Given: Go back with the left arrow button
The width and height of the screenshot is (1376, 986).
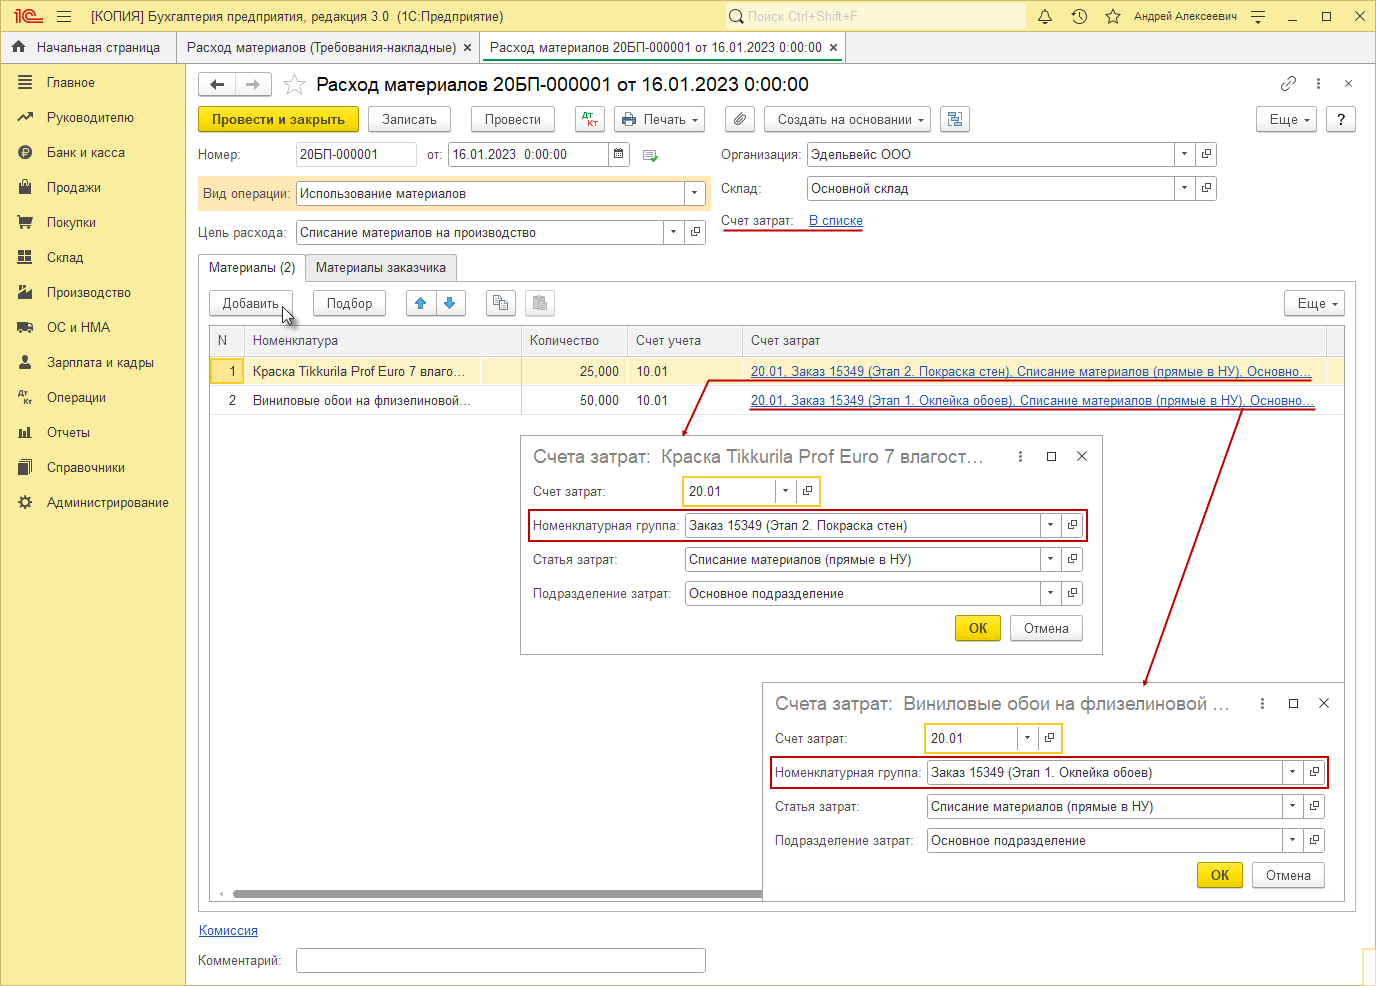Looking at the screenshot, I should click(x=217, y=84).
